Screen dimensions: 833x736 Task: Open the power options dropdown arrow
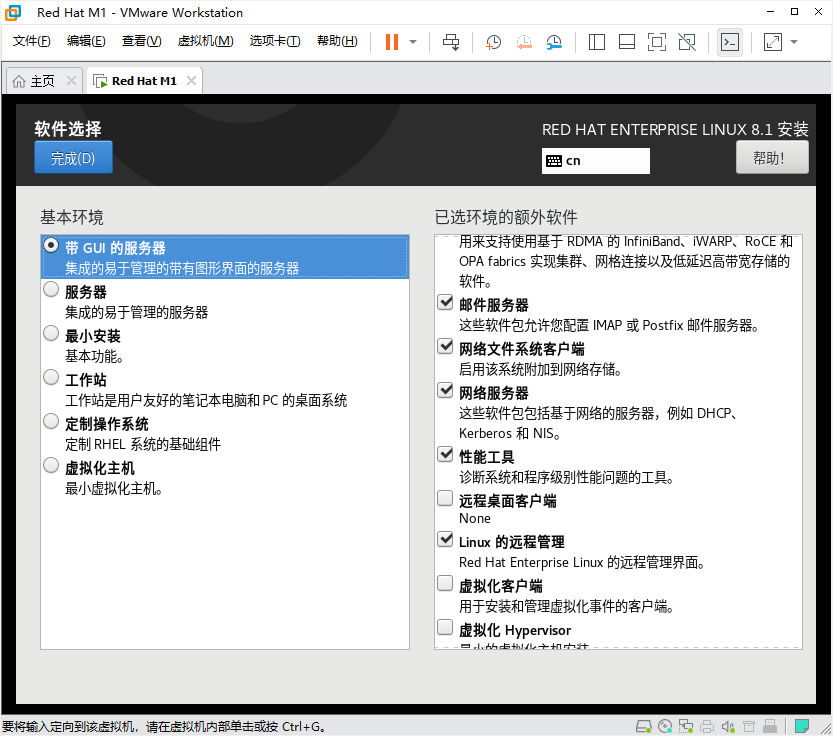coord(413,42)
